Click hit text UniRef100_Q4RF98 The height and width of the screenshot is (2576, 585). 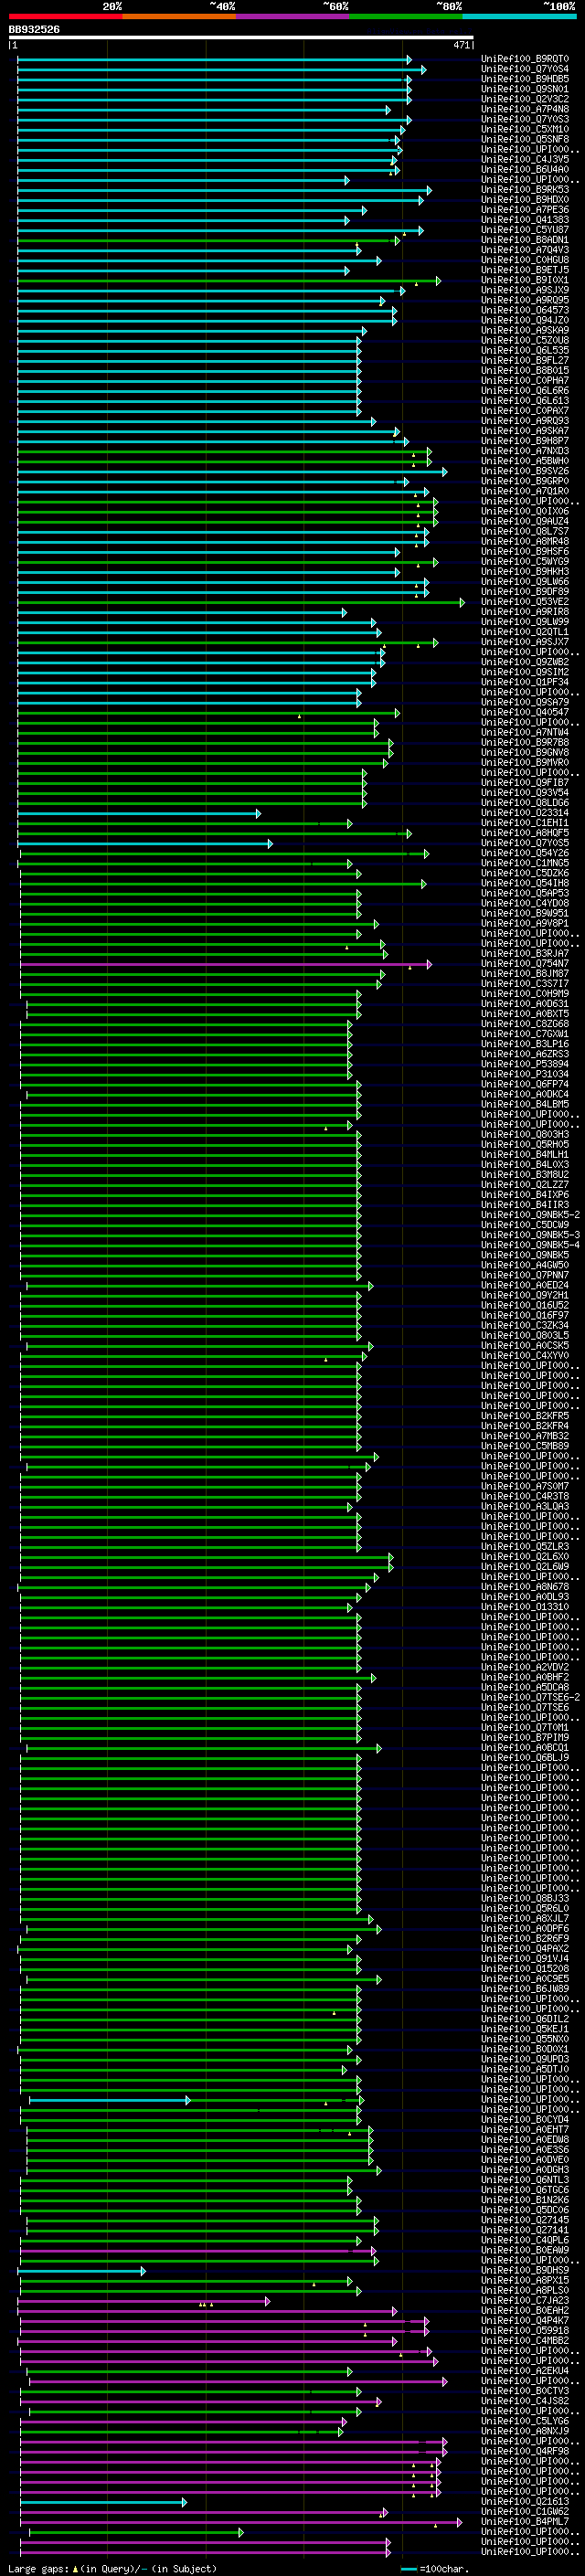(525, 2450)
